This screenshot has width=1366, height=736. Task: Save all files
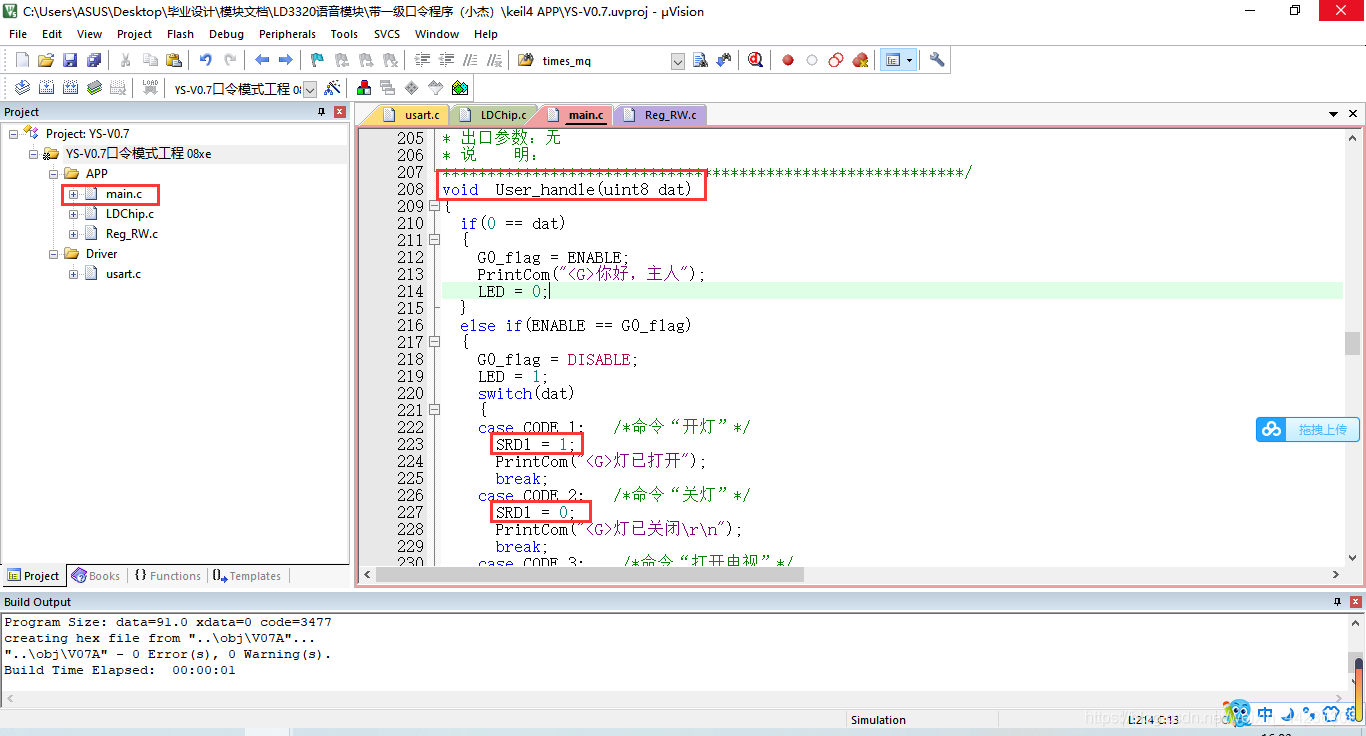pyautogui.click(x=94, y=60)
